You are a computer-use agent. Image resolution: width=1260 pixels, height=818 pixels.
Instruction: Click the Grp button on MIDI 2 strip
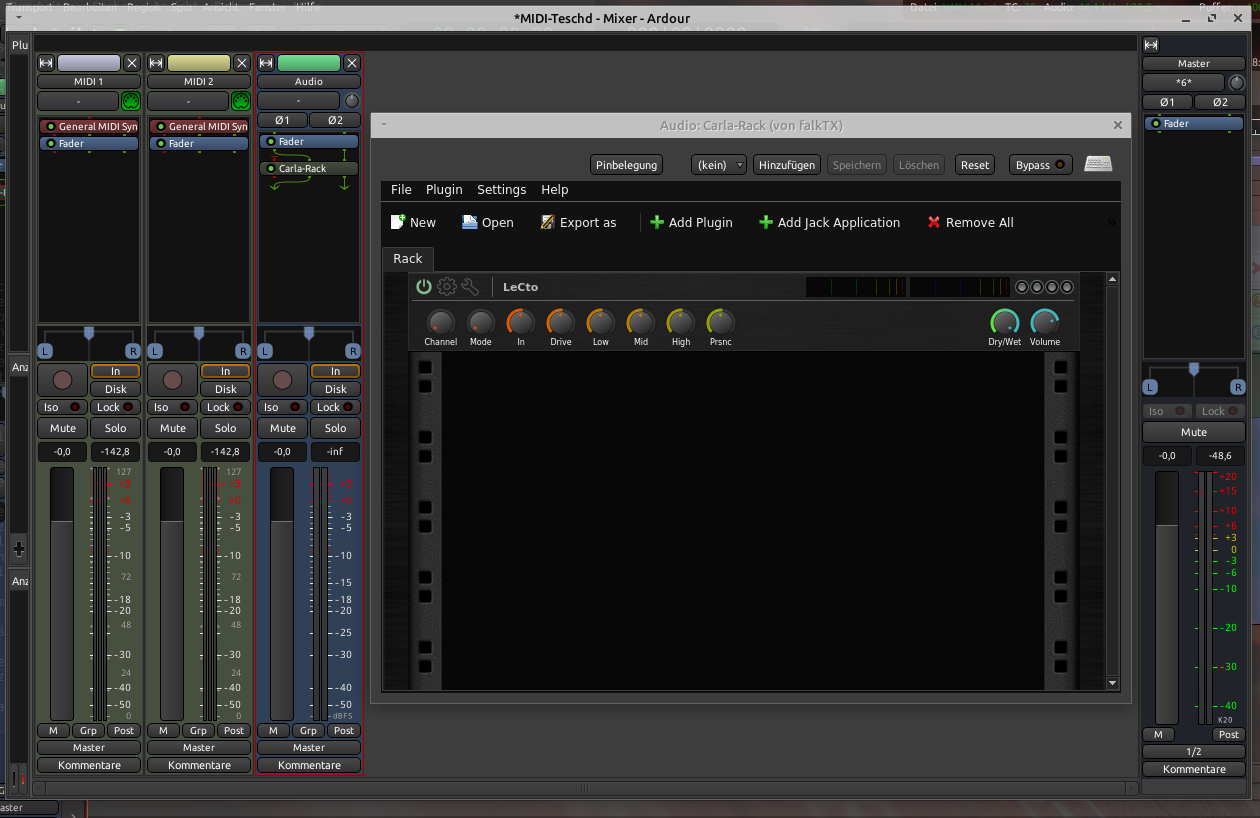click(198, 731)
